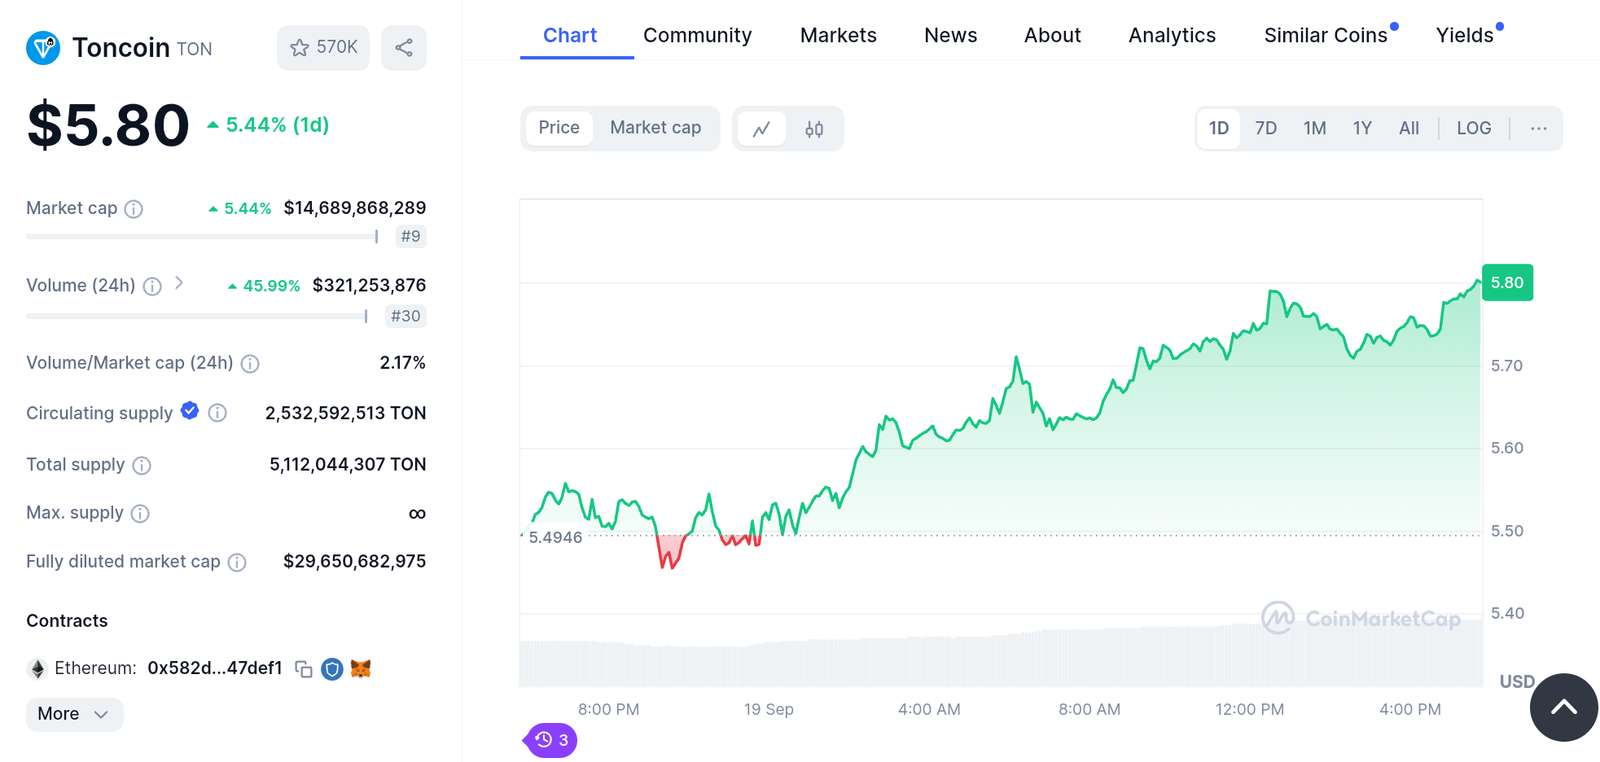The width and height of the screenshot is (1600, 762).
Task: Show Market cap info tooltip icon
Action: [134, 209]
